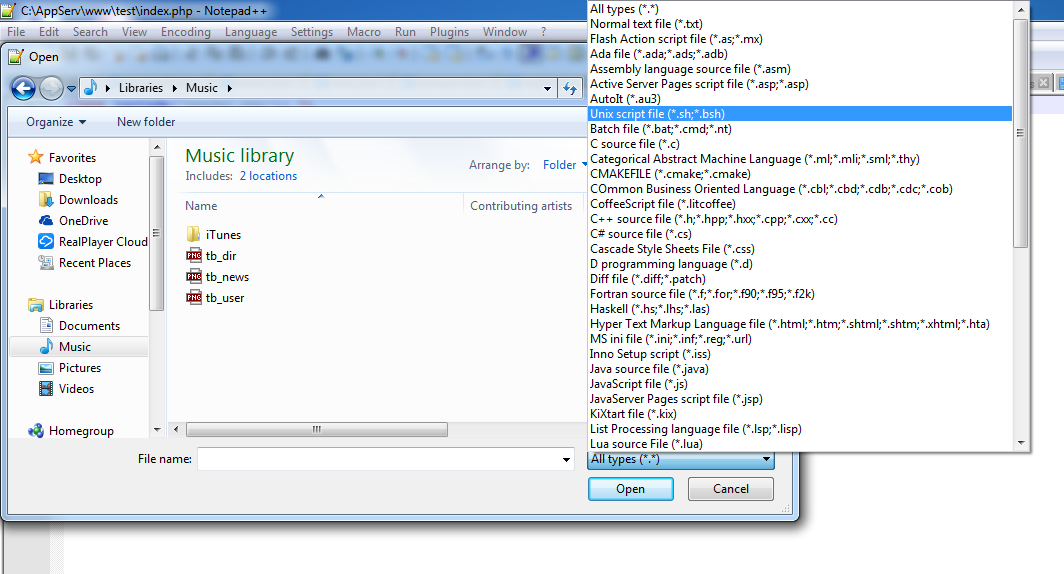Open the Language menu in Notepad++
Image resolution: width=1064 pixels, height=574 pixels.
pyautogui.click(x=250, y=32)
